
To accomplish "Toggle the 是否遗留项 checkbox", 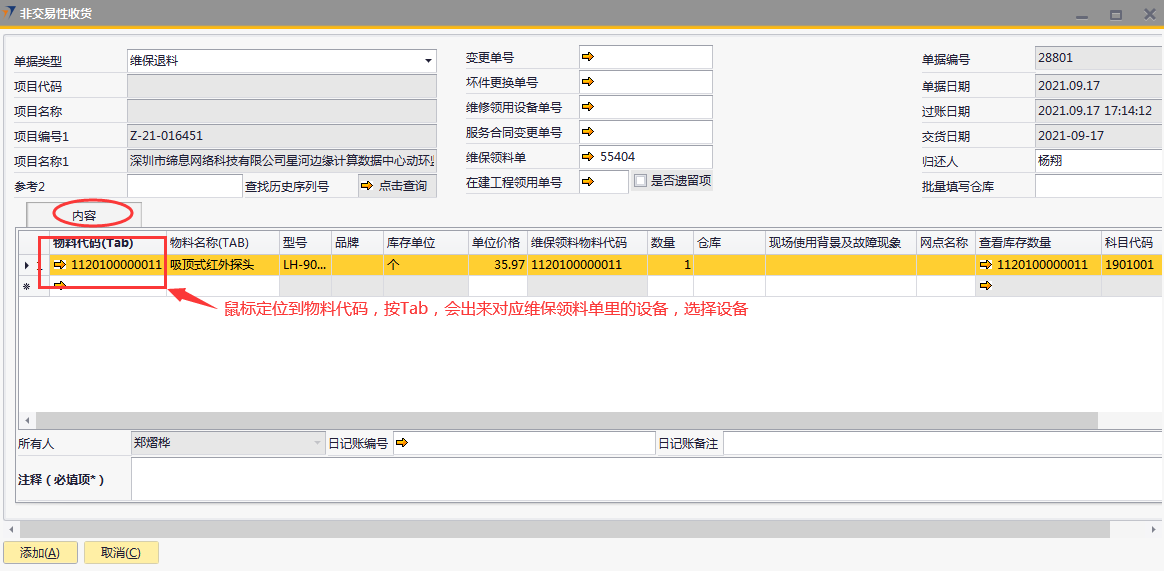I will 640,181.
